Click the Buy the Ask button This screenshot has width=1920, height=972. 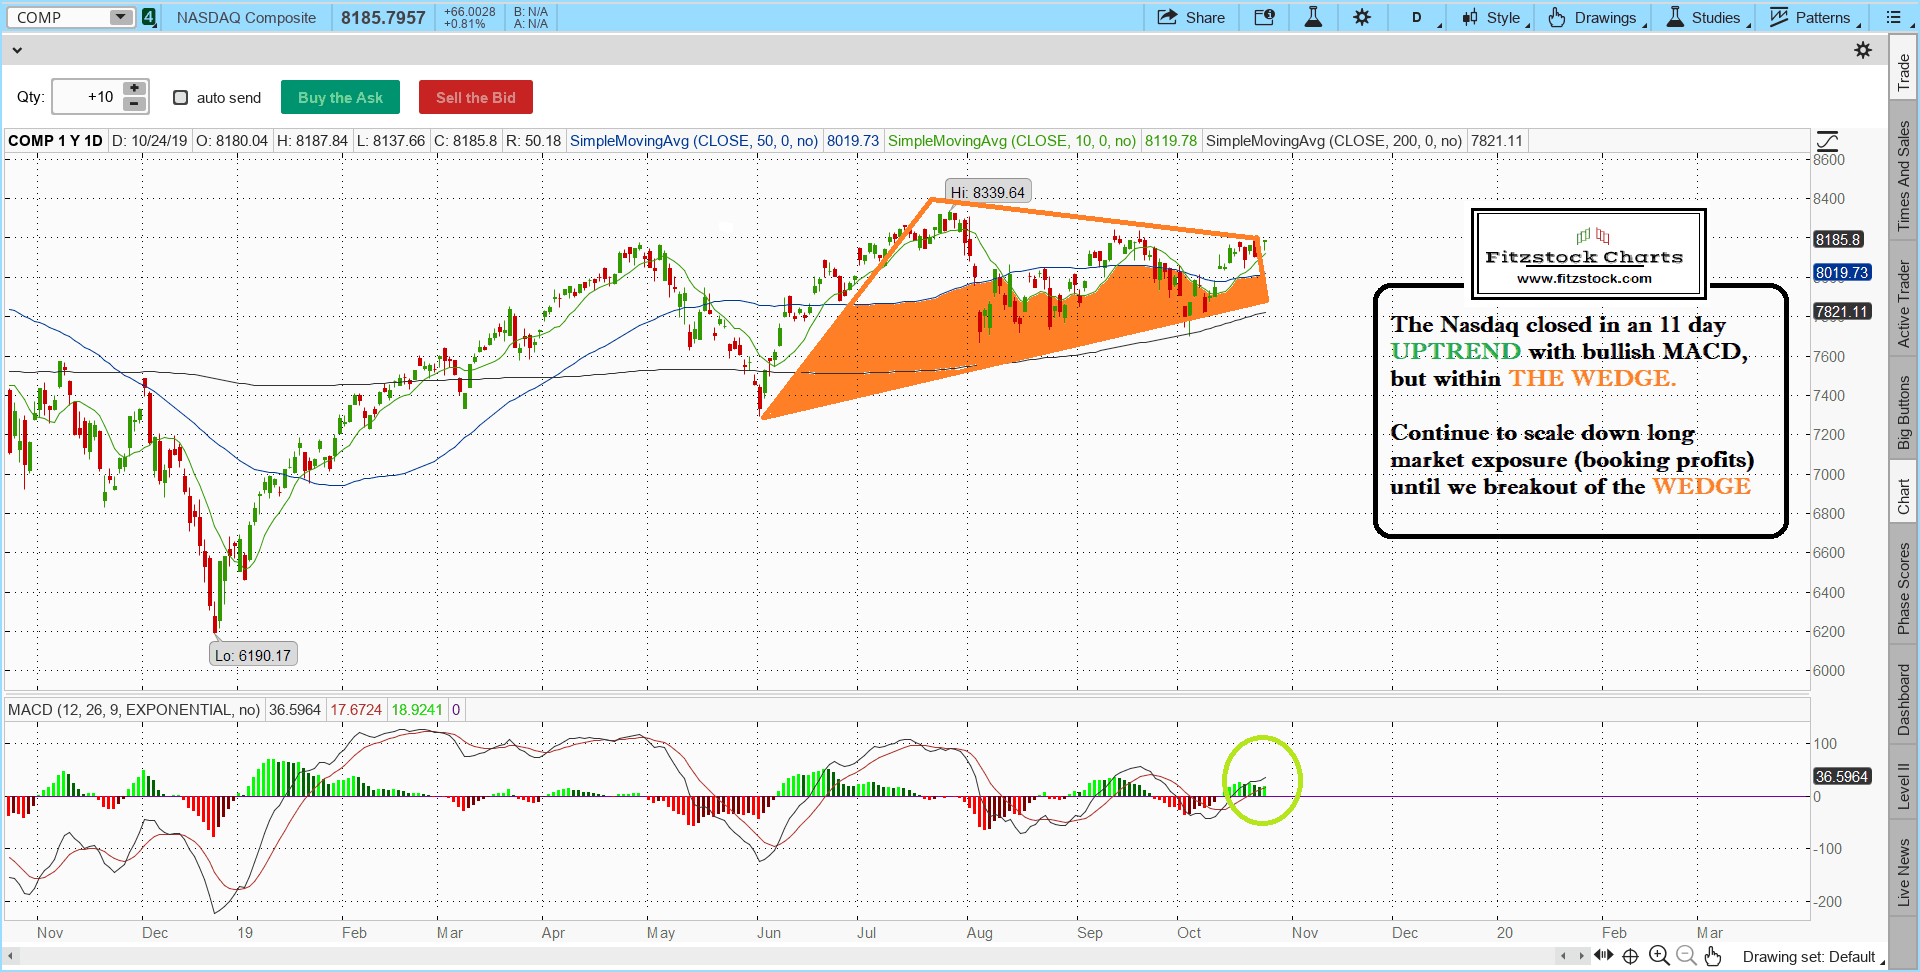(x=340, y=97)
